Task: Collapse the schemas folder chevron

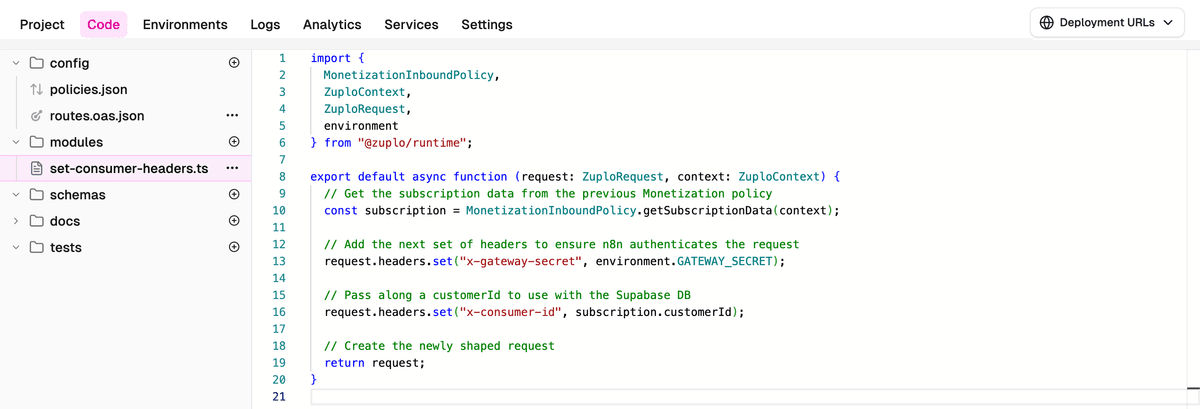Action: tap(16, 195)
